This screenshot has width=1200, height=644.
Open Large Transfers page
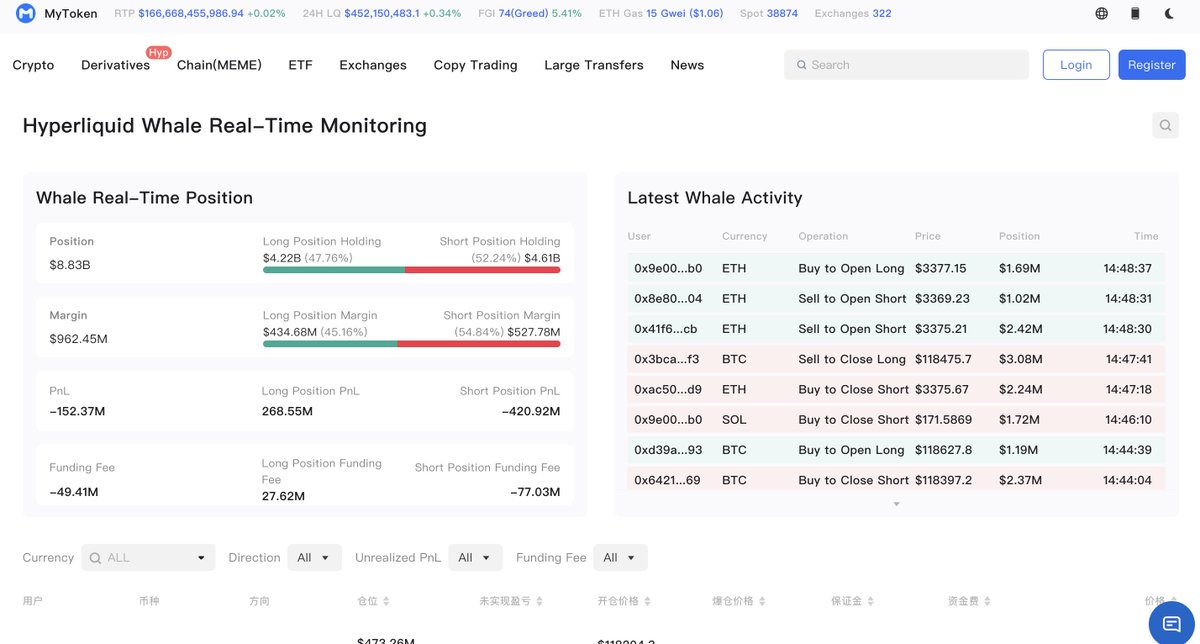click(594, 65)
